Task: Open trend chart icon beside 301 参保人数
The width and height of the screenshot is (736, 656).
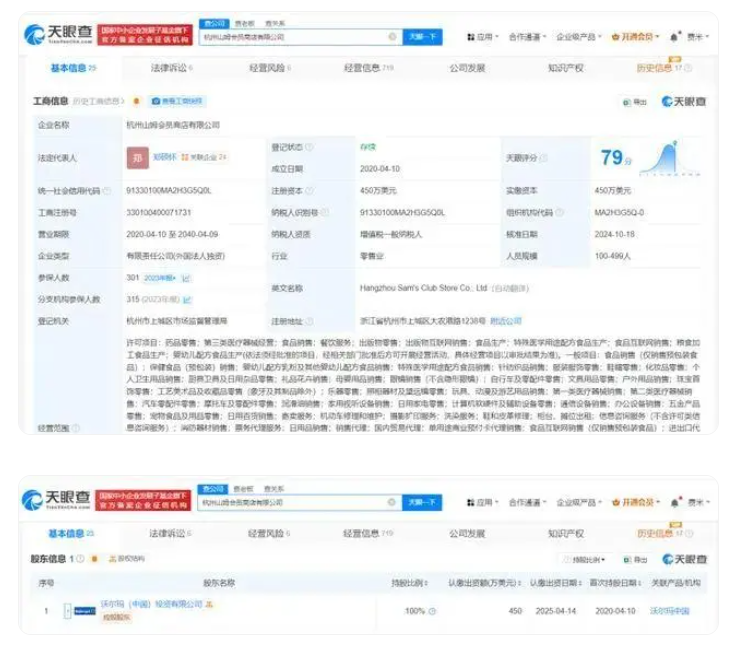Action: point(186,278)
